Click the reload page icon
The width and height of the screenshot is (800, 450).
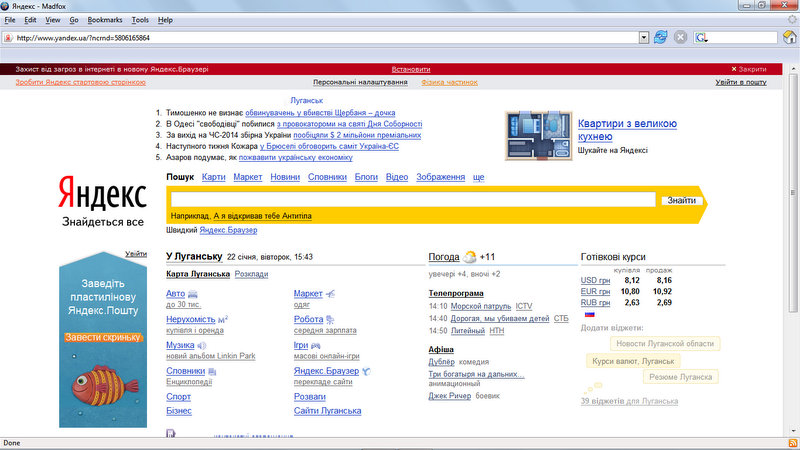(661, 37)
